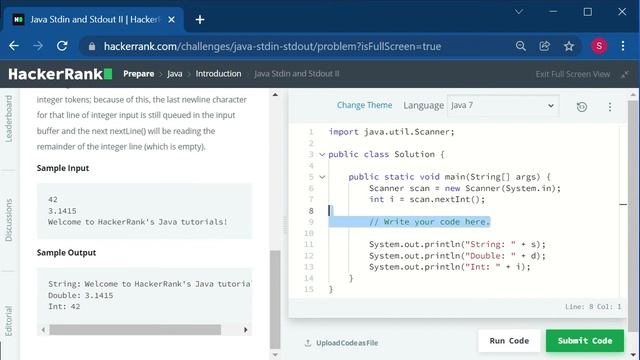
Task: Click sample output 'Int: 42' text
Action: click(x=64, y=307)
